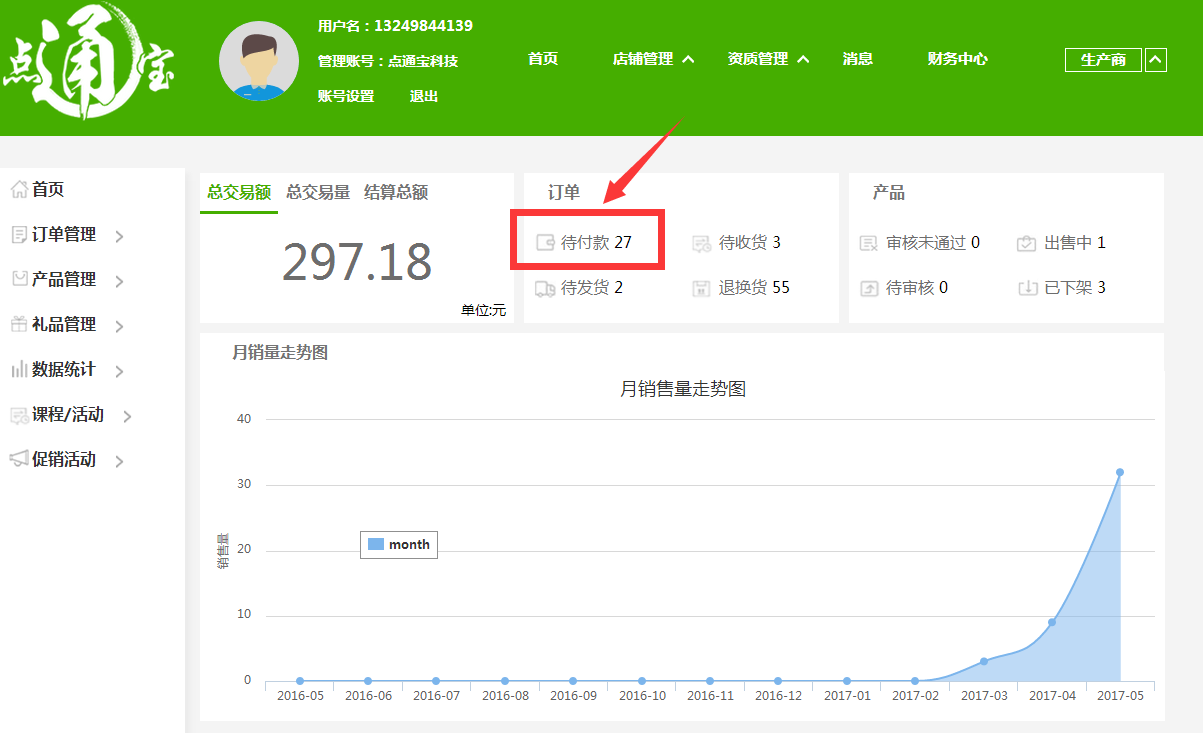Screen dimensions: 1203x733
Task: Switch to the 总交易量 tab
Action: click(x=318, y=192)
